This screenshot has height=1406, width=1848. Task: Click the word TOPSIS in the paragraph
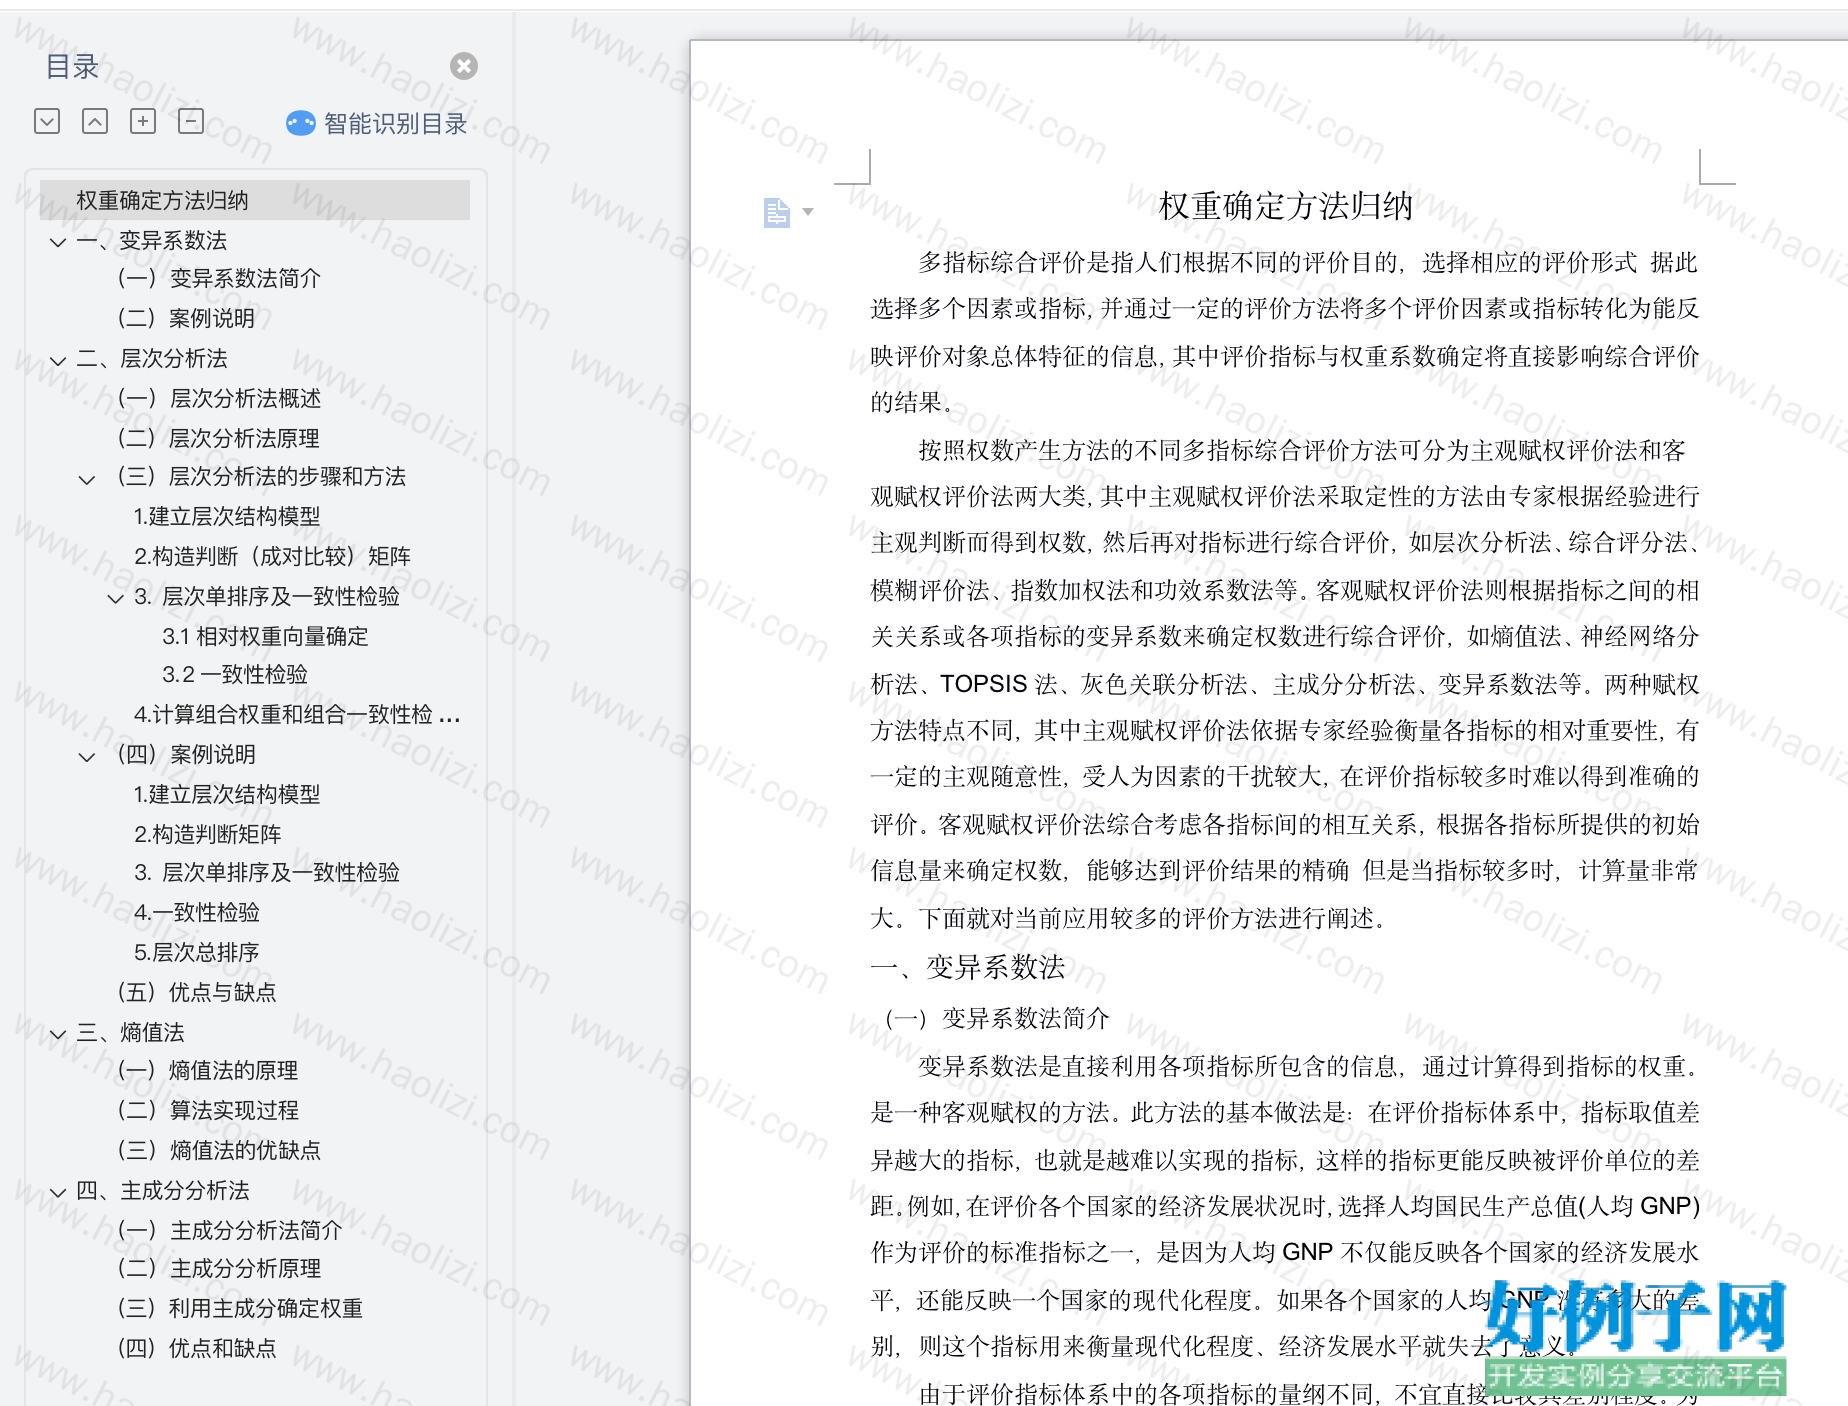pos(983,684)
